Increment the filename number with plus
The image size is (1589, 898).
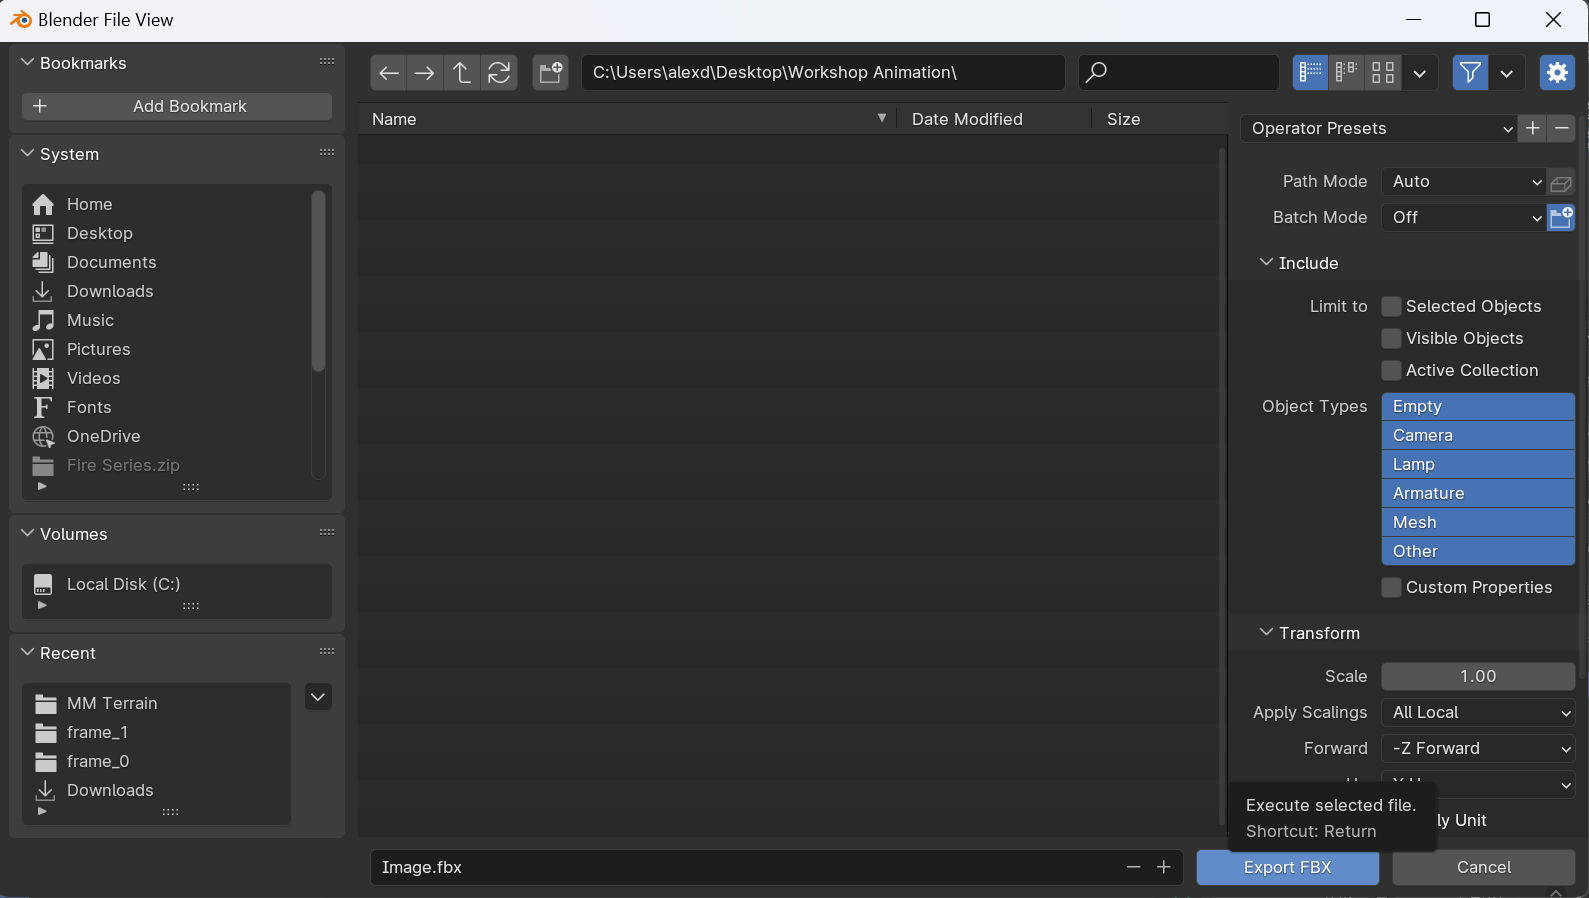[1164, 867]
